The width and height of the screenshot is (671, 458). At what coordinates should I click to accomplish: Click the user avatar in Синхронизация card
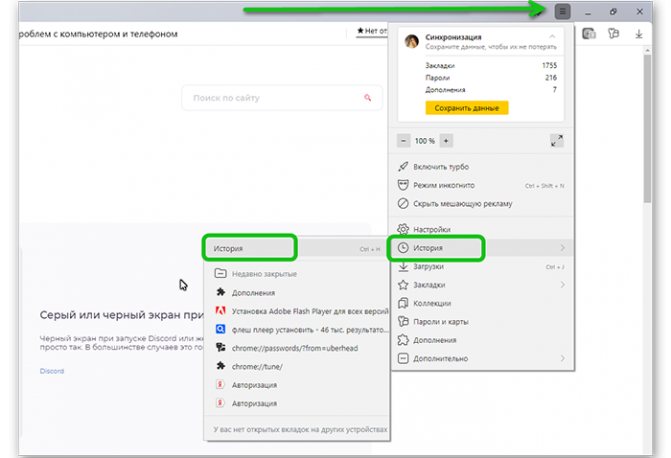coord(412,42)
